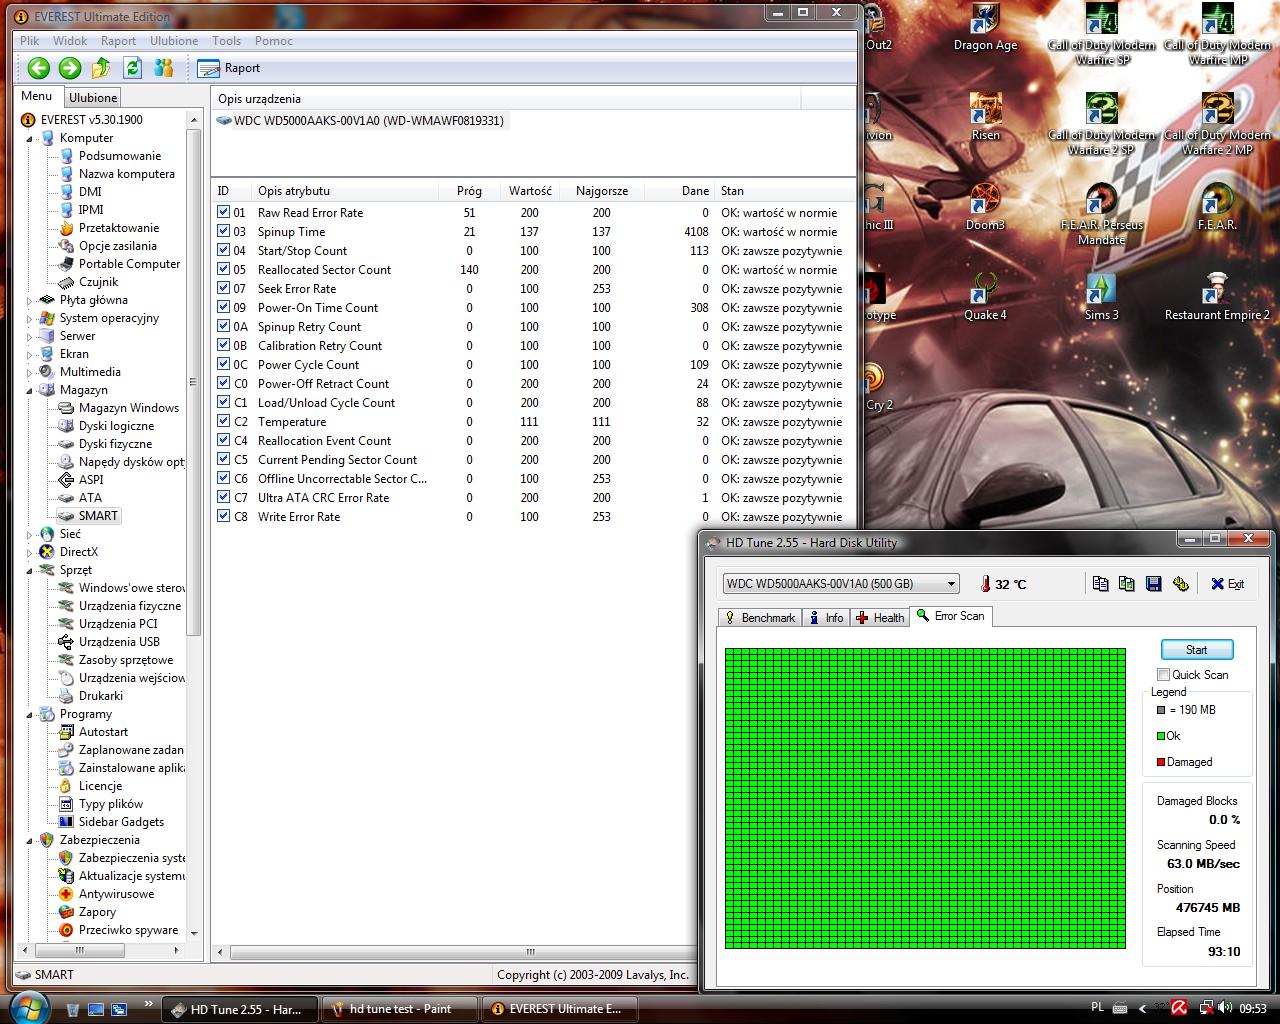Uncheck the Current Pending Sector Count checkbox
This screenshot has height=1024, width=1280.
(224, 459)
